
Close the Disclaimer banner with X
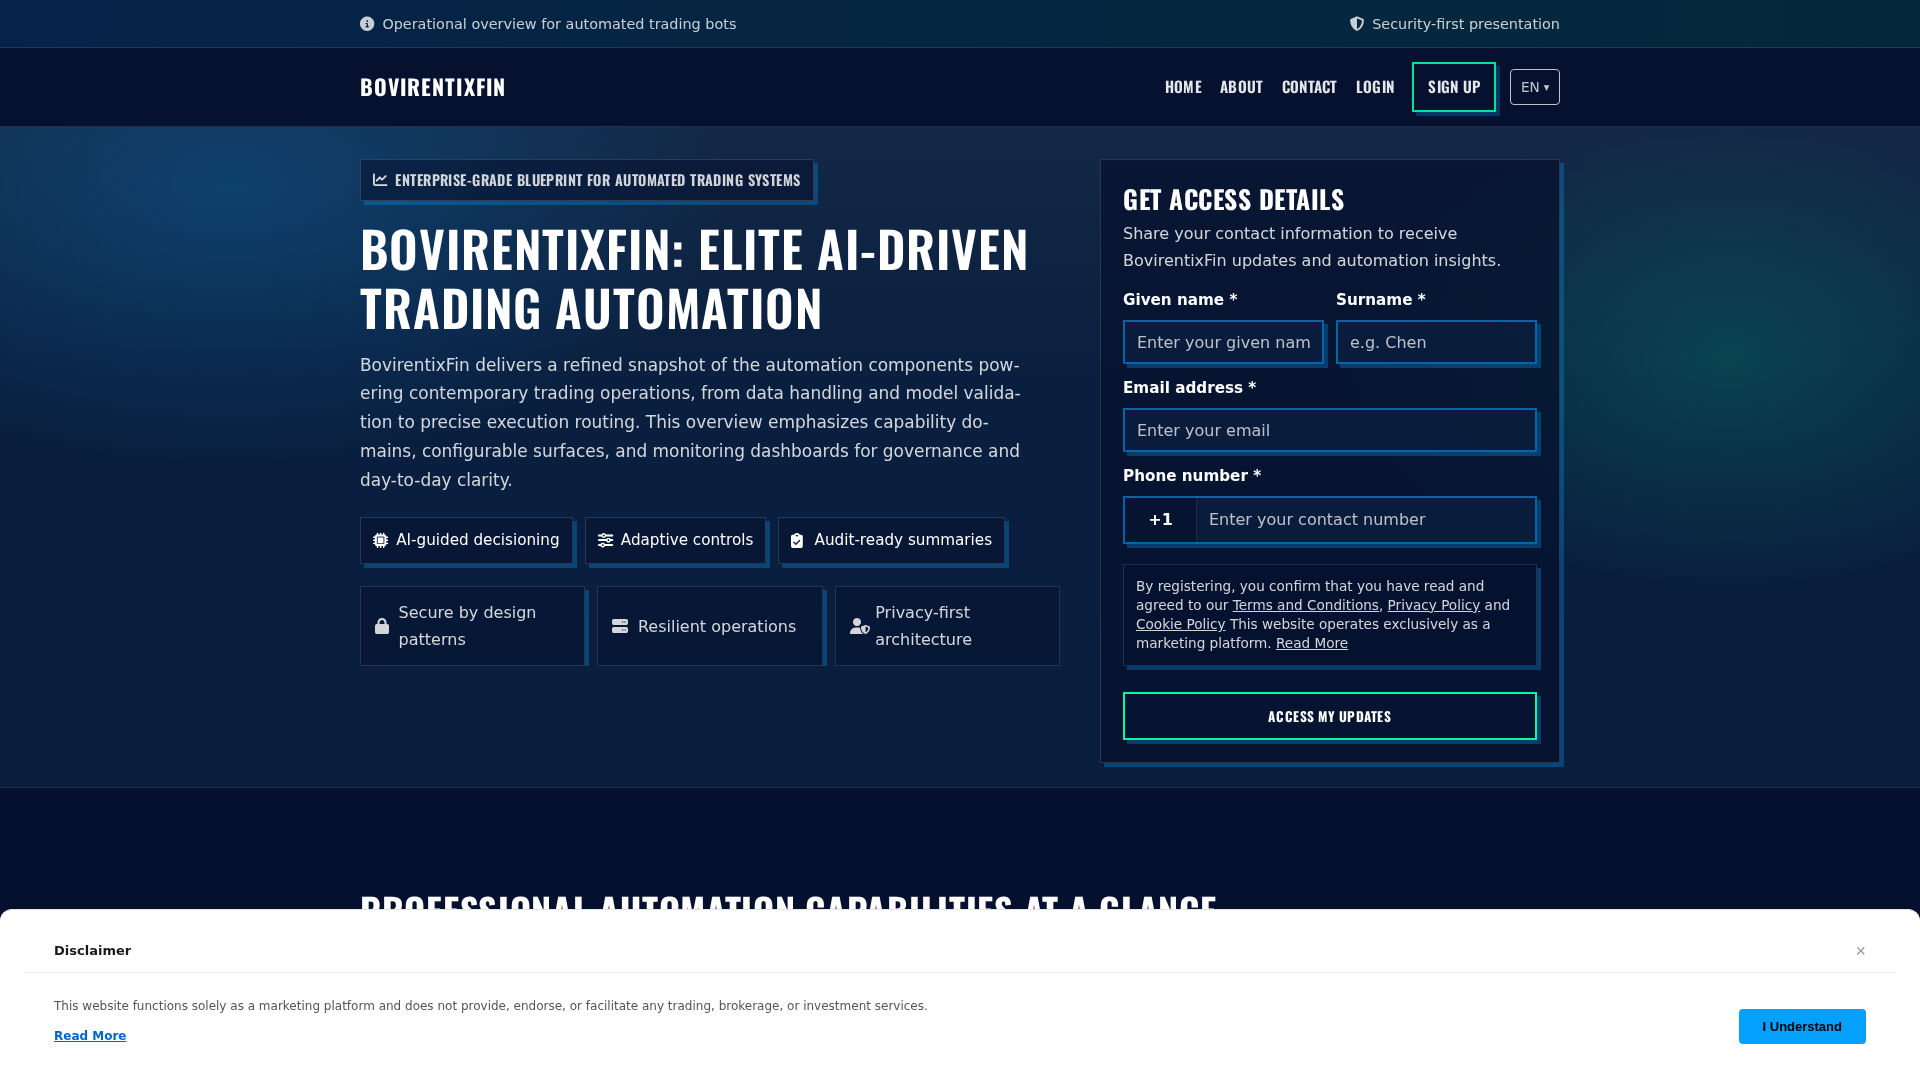(1861, 951)
